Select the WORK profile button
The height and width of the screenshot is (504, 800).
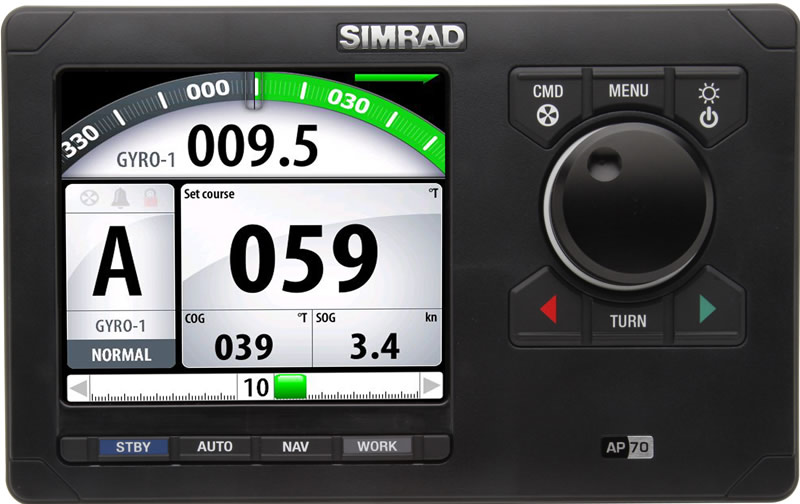(377, 446)
